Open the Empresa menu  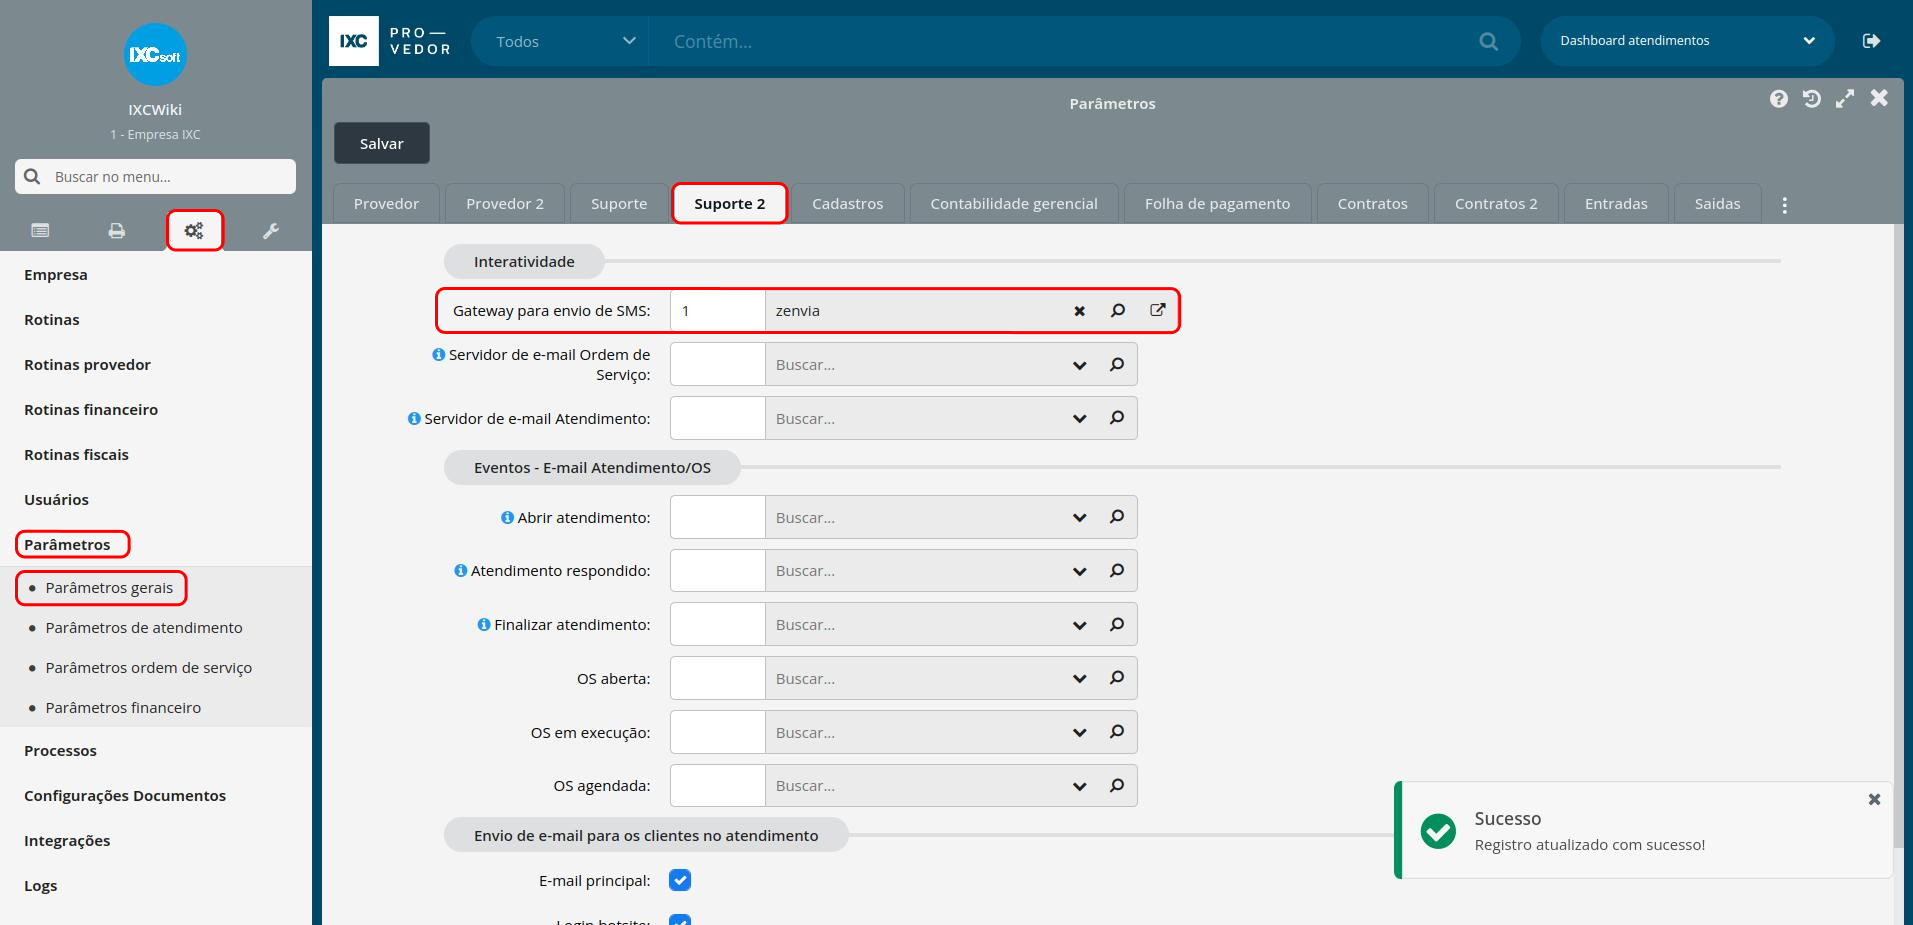coord(56,275)
